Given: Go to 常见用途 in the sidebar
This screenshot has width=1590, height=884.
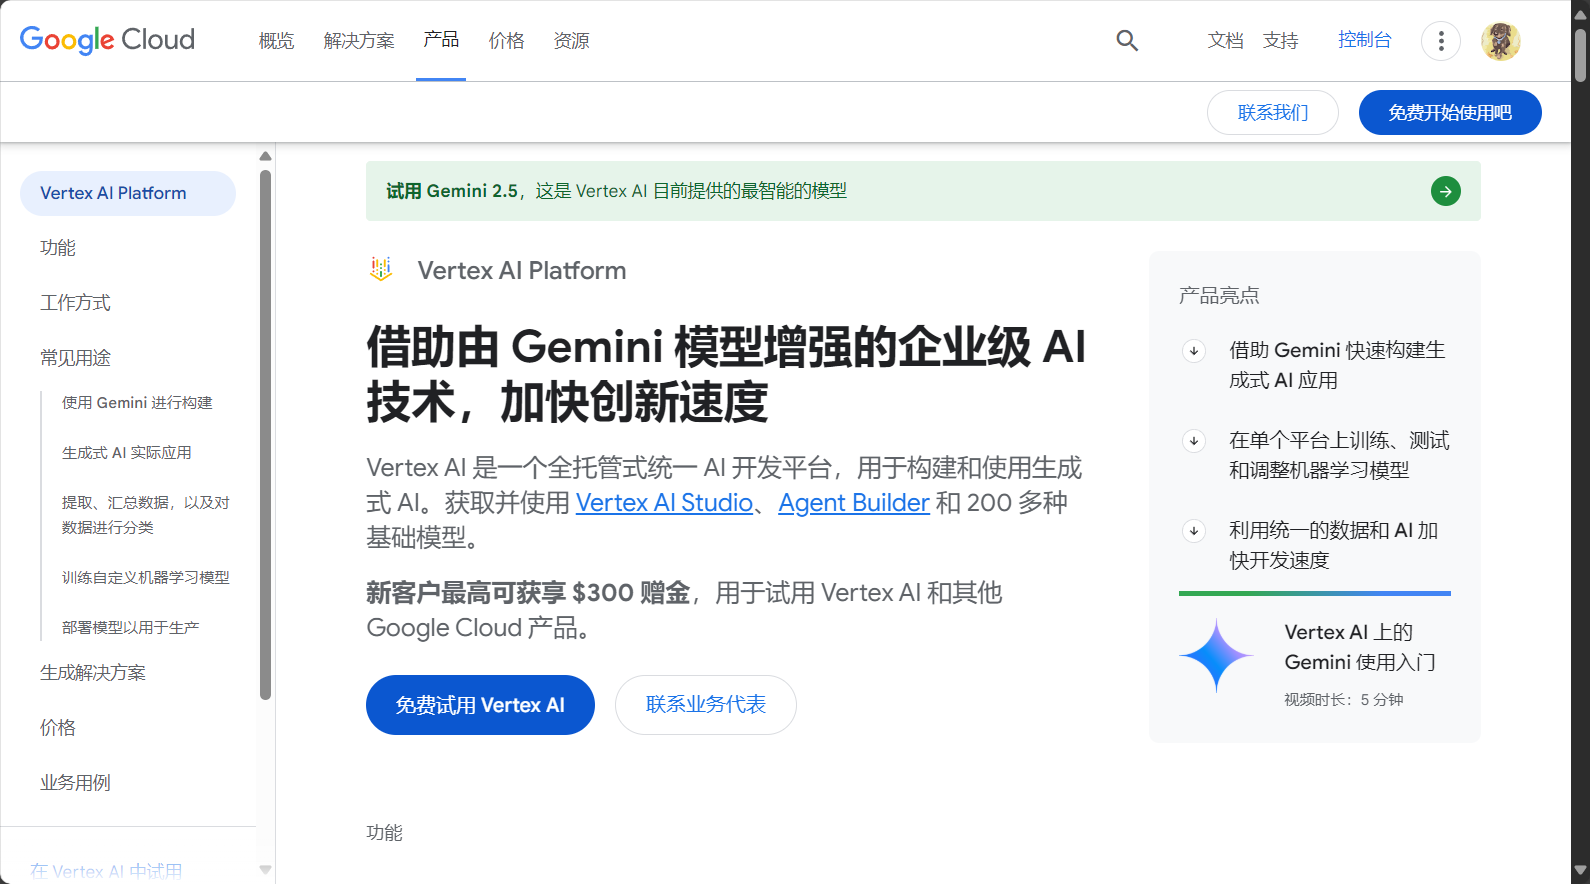Looking at the screenshot, I should [x=75, y=358].
